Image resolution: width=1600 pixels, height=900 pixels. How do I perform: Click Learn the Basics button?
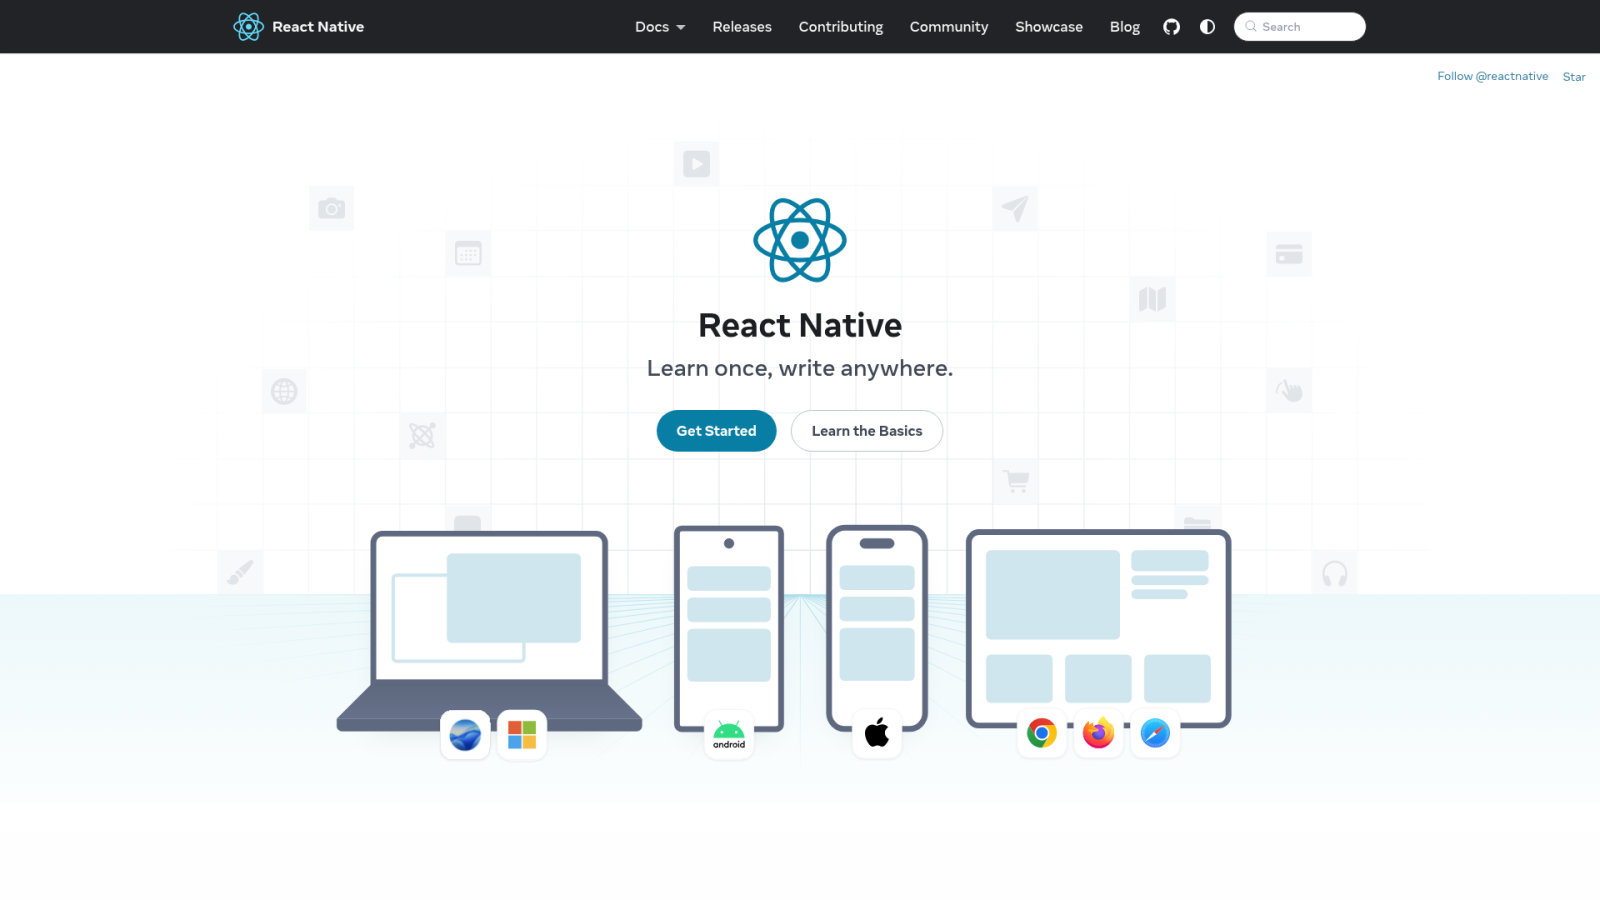click(867, 431)
